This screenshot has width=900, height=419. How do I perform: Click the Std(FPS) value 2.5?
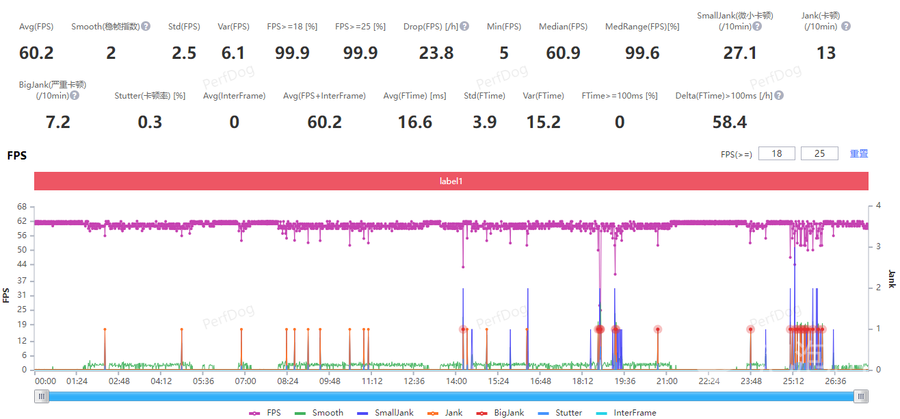tap(184, 53)
